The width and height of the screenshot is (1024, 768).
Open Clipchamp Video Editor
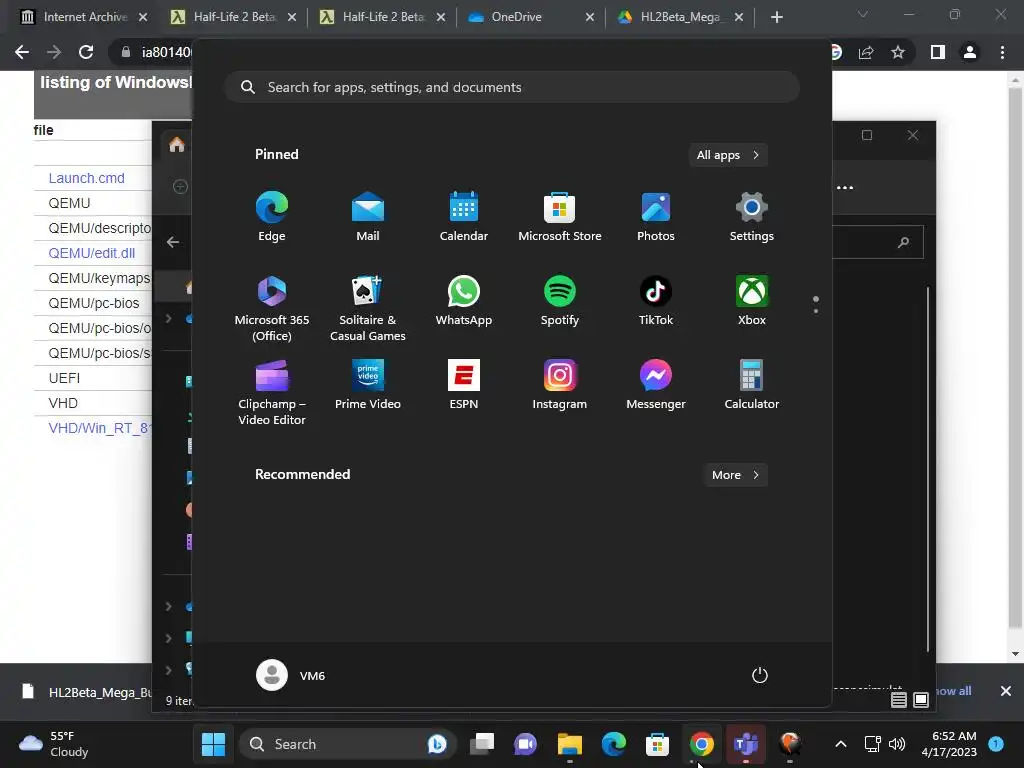point(272,392)
